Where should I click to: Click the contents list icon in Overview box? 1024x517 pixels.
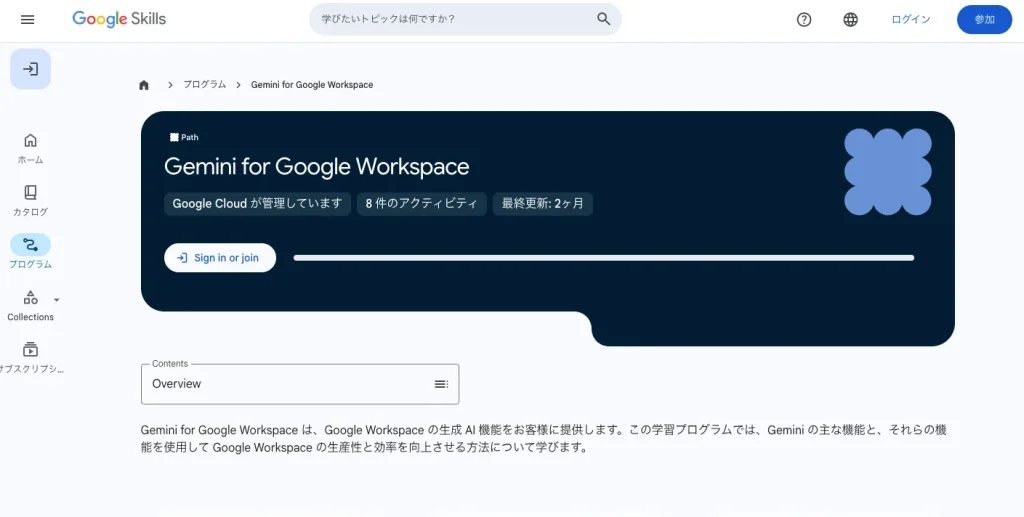pyautogui.click(x=441, y=384)
